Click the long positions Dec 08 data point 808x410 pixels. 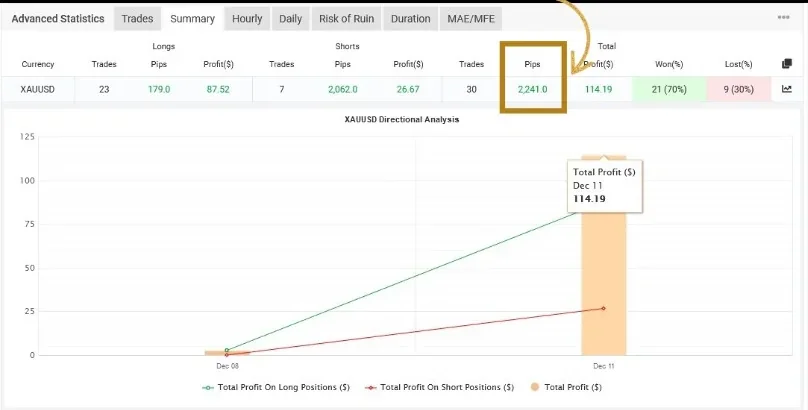(x=227, y=350)
